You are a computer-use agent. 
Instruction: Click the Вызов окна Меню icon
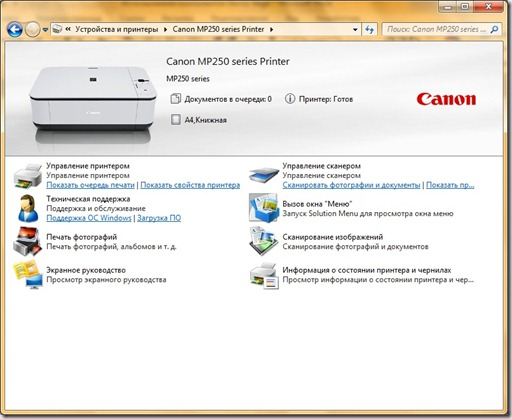coord(264,208)
